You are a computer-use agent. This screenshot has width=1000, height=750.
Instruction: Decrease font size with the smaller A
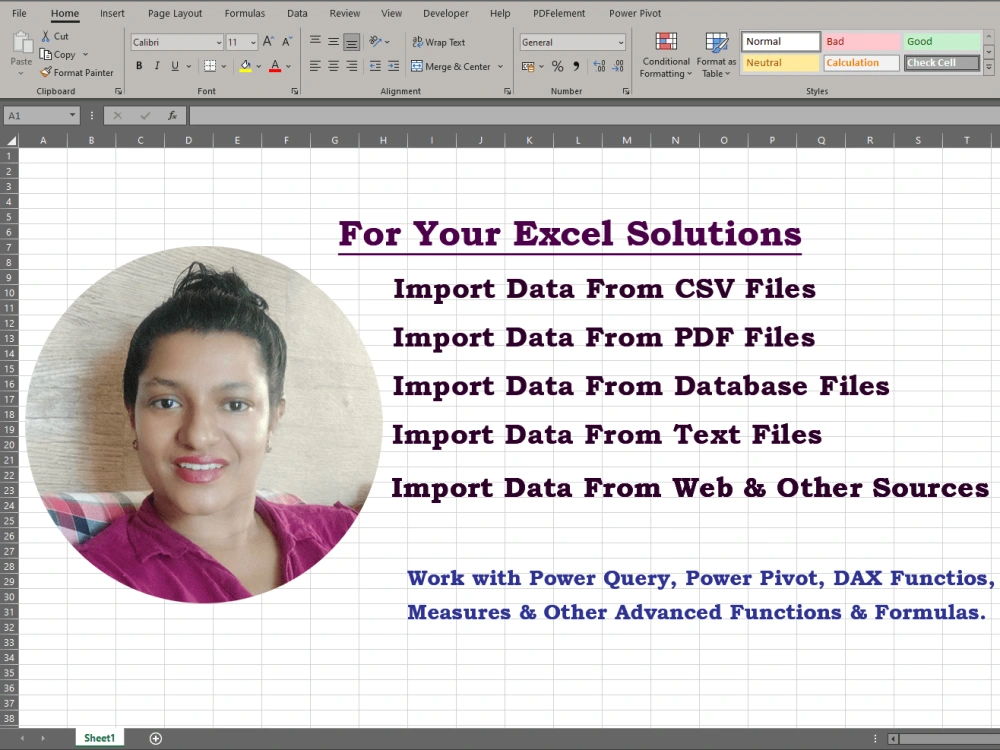point(287,42)
